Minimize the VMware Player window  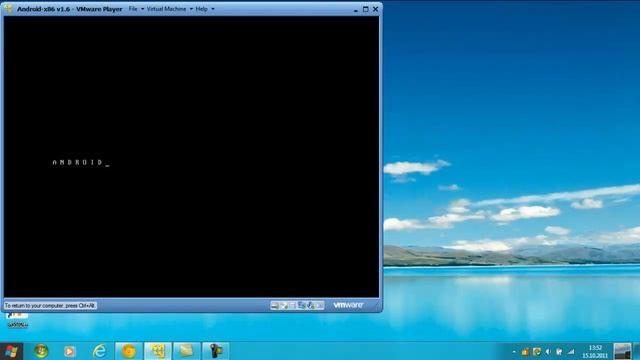point(356,9)
